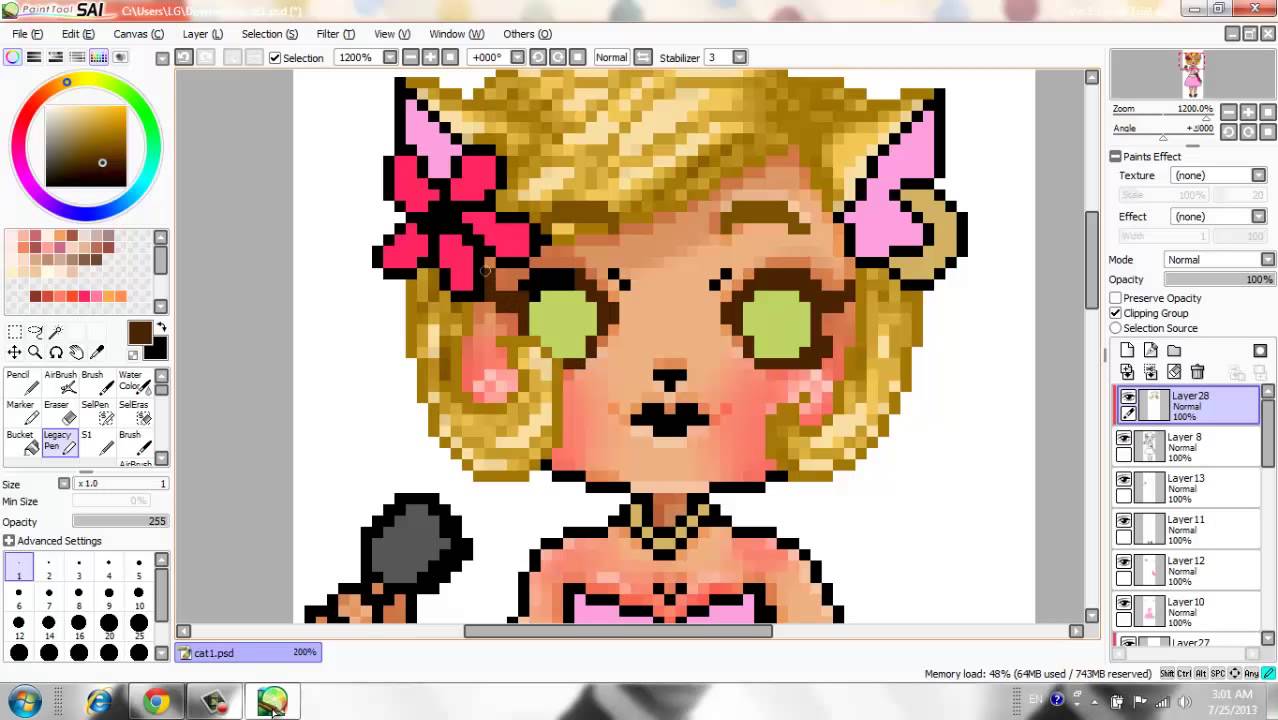Image resolution: width=1278 pixels, height=720 pixels.
Task: Adjust the brush Opacity slider
Action: click(x=119, y=521)
